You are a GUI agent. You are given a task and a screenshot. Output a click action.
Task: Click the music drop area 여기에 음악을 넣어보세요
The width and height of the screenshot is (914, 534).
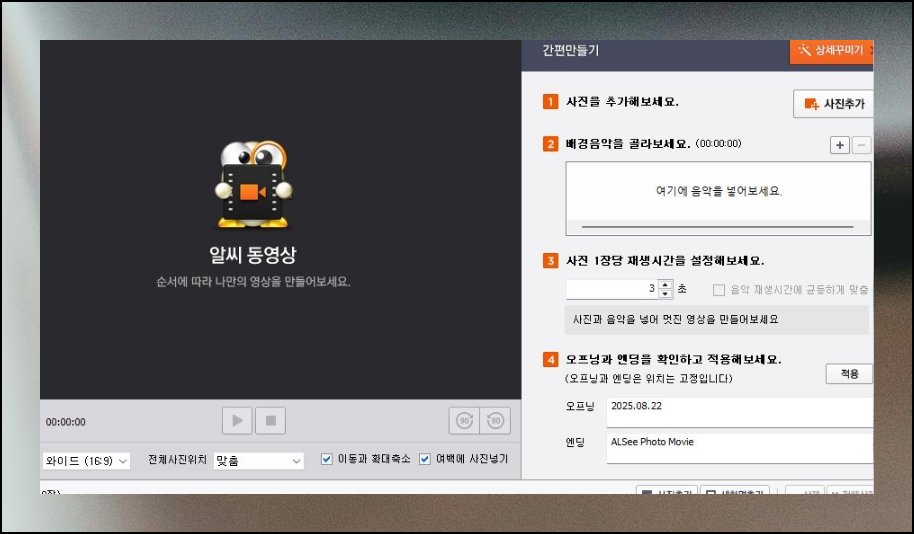[719, 198]
